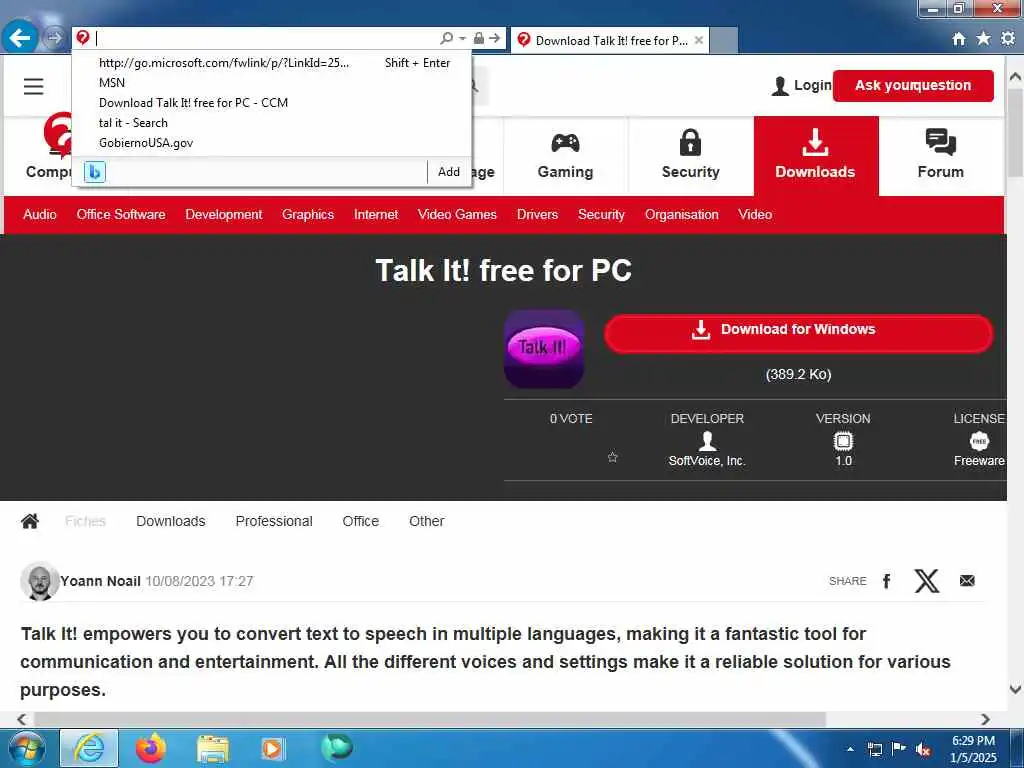The height and width of the screenshot is (768, 1024).
Task: Click Office breadcrumb link
Action: click(360, 521)
